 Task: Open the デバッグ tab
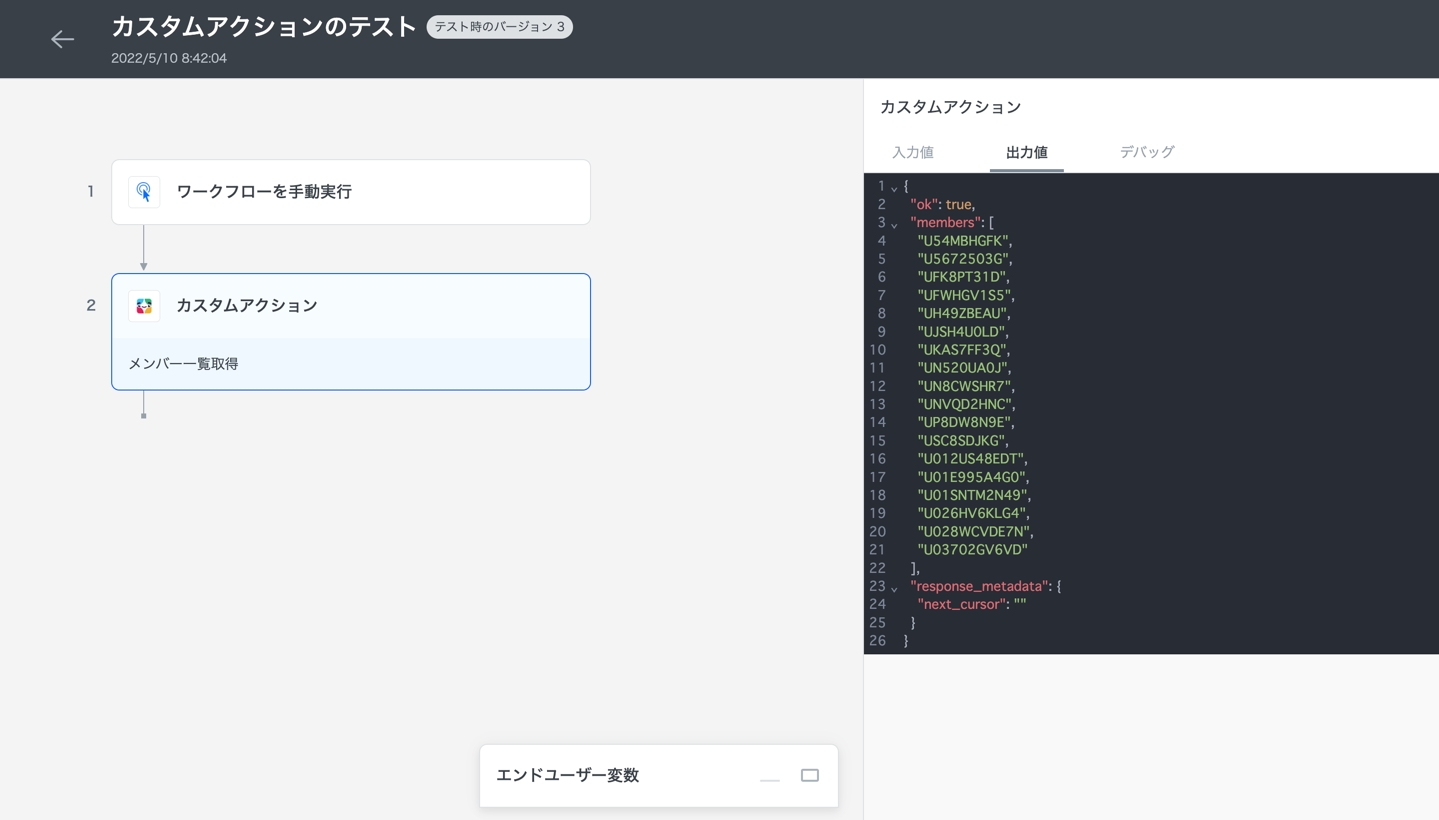click(x=1146, y=153)
